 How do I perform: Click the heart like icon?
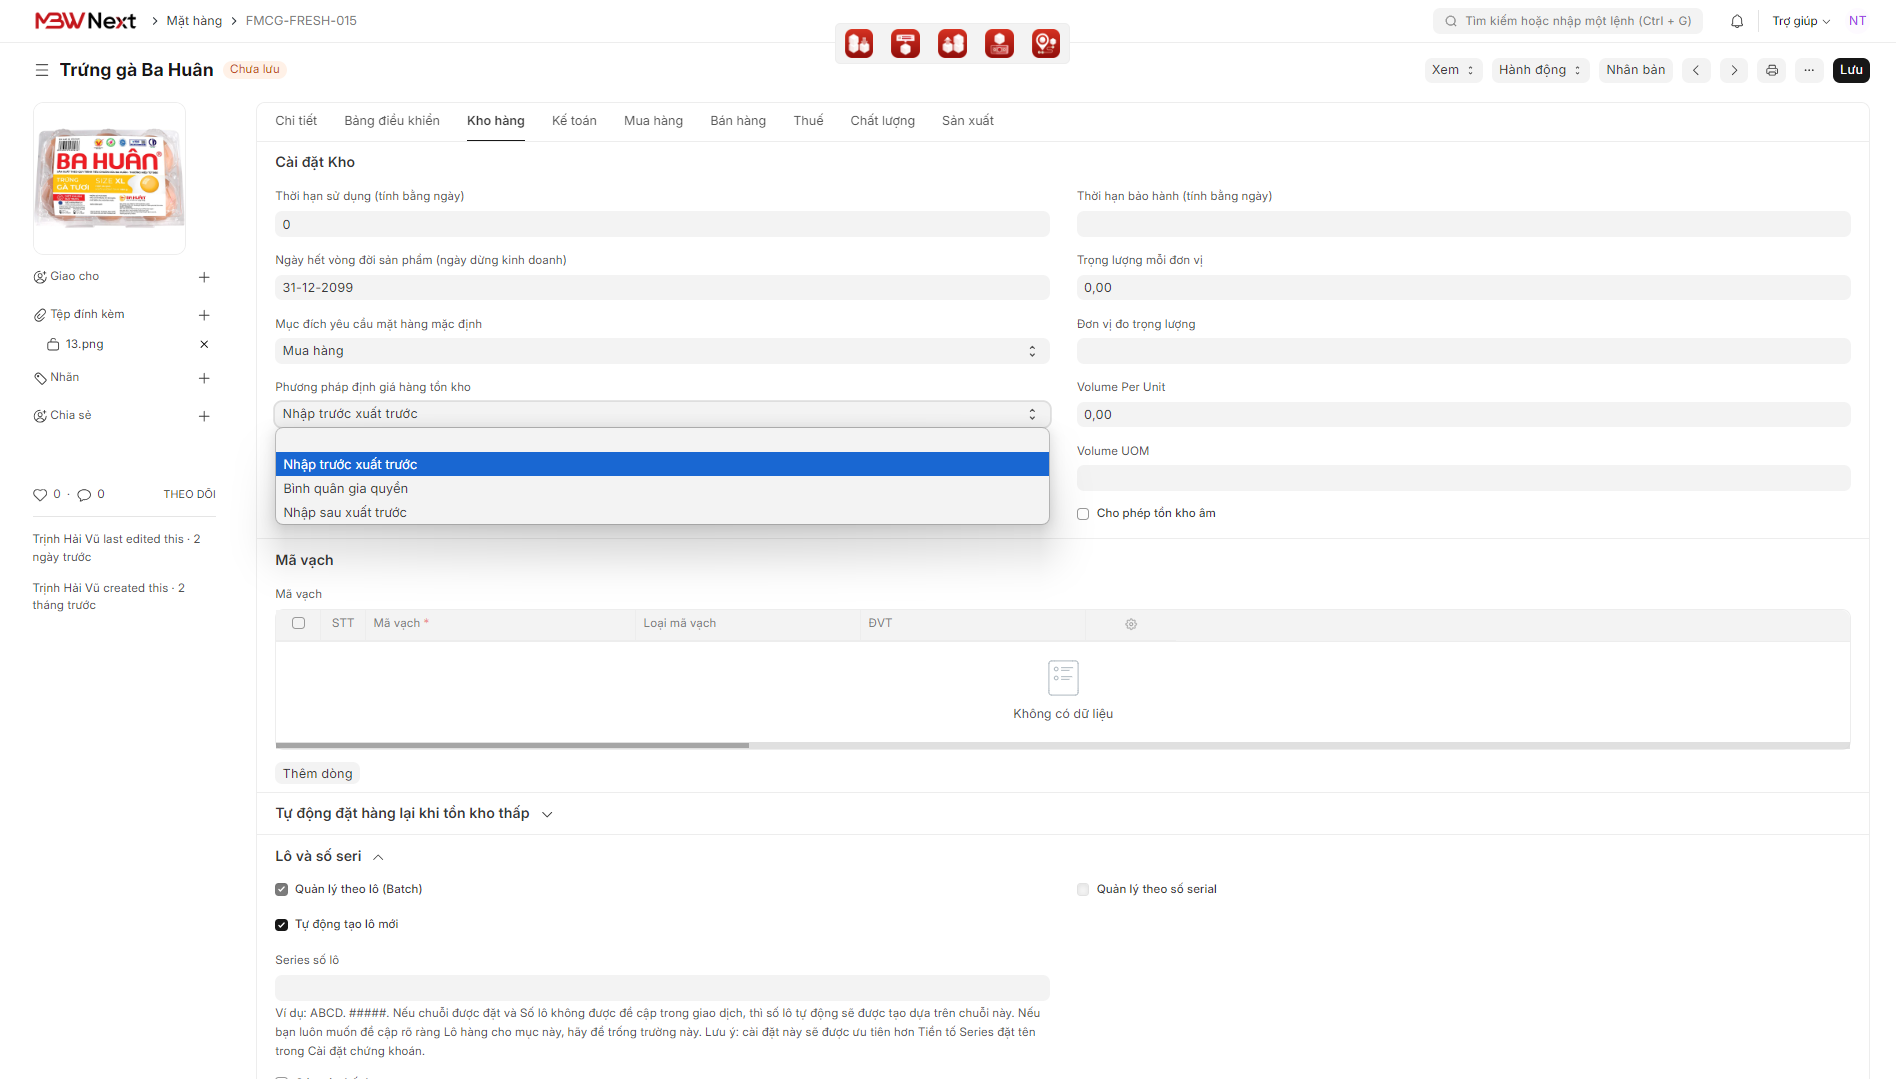tap(40, 494)
